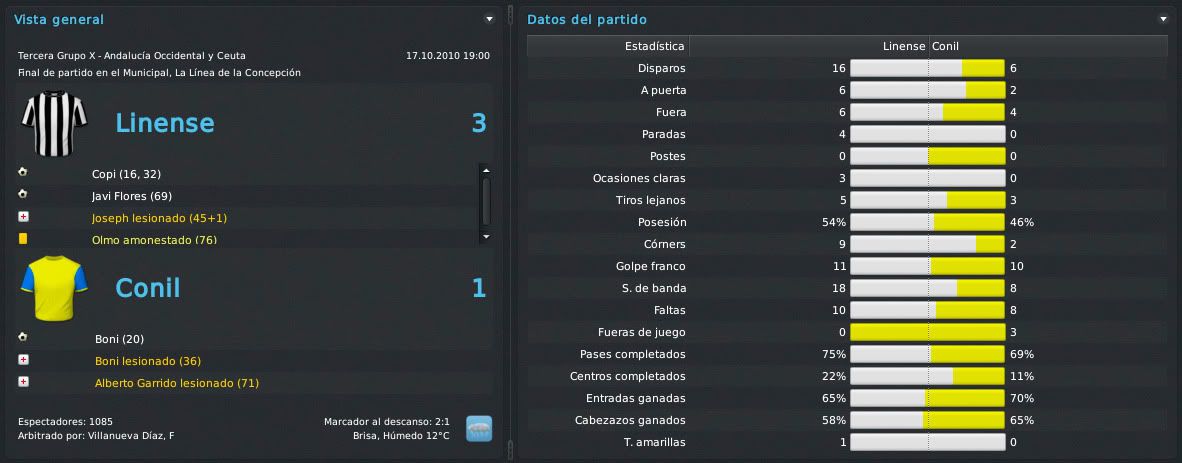Select the Conil team name link

[148, 288]
